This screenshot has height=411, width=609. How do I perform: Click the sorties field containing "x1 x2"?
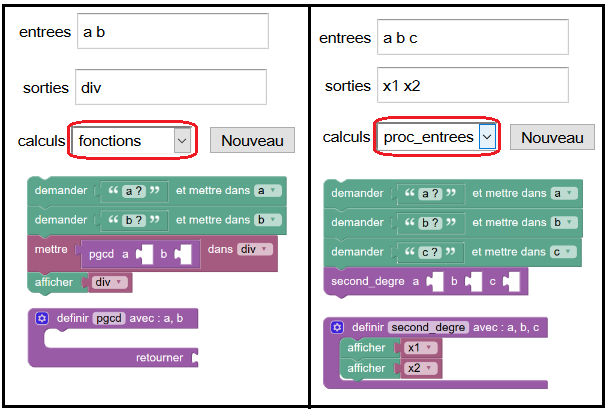point(473,85)
